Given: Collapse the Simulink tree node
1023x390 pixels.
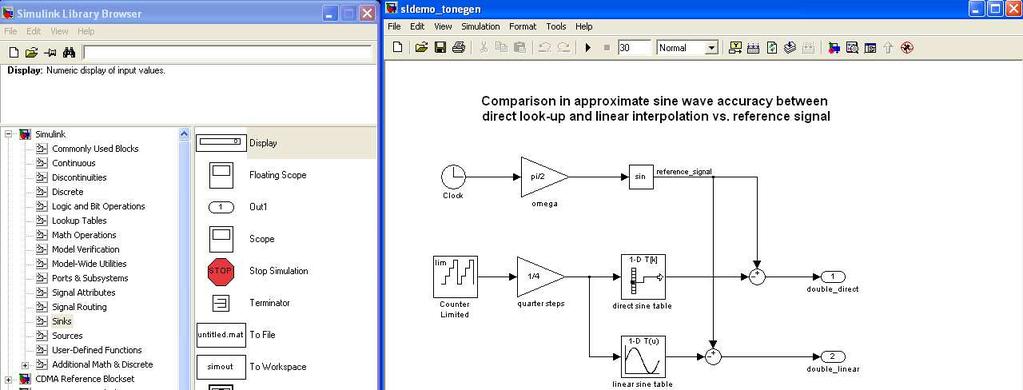Looking at the screenshot, I should coord(8,134).
